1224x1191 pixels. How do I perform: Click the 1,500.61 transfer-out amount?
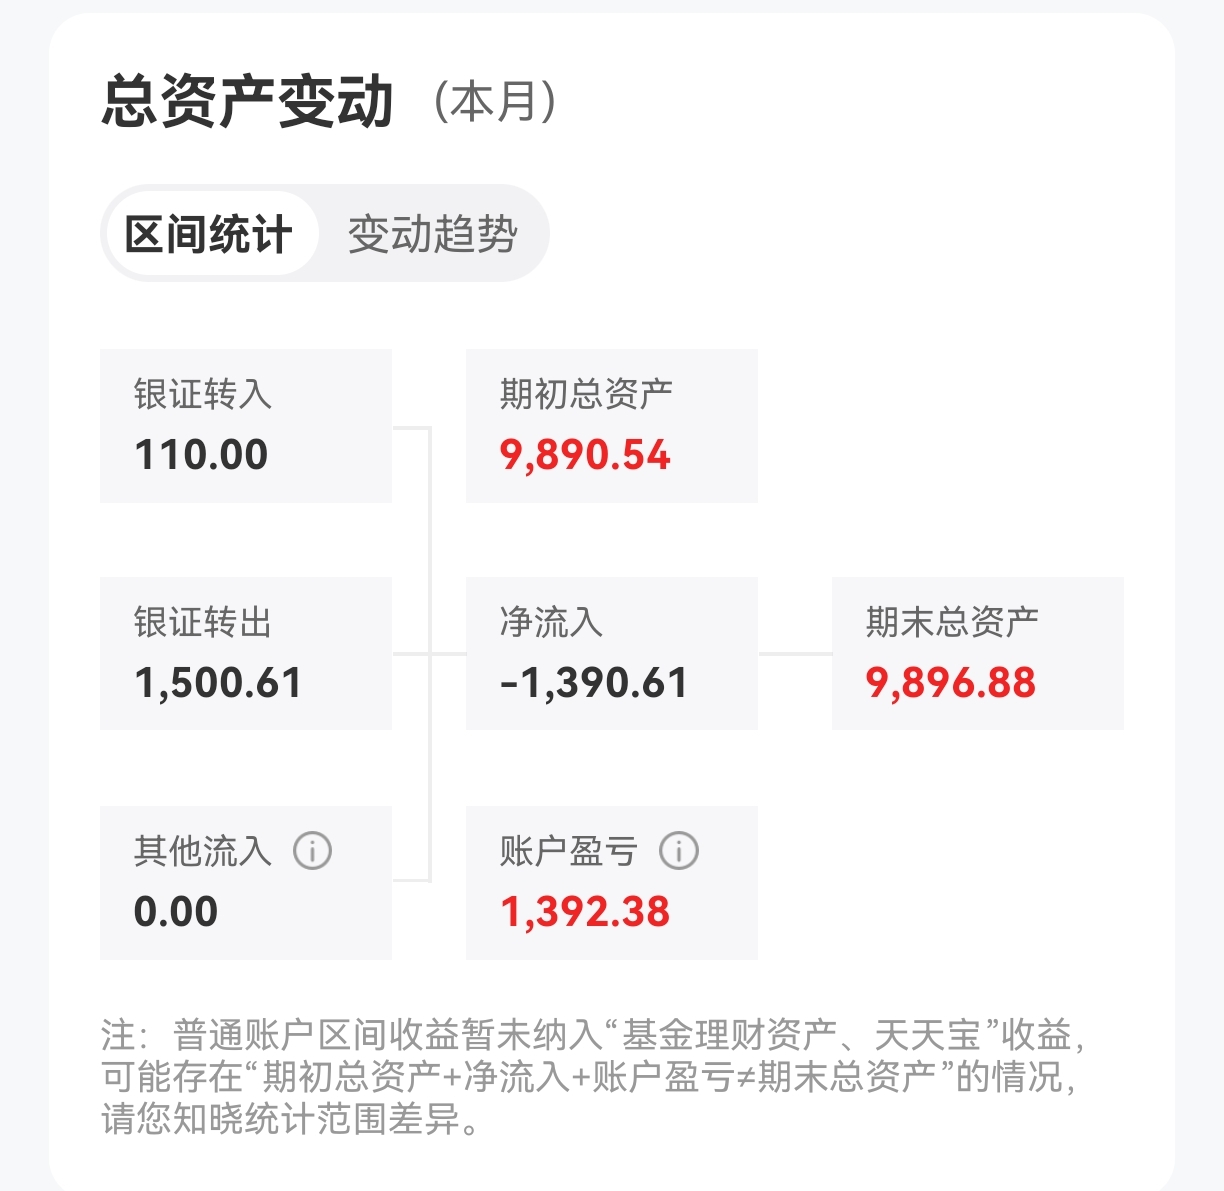(x=218, y=683)
